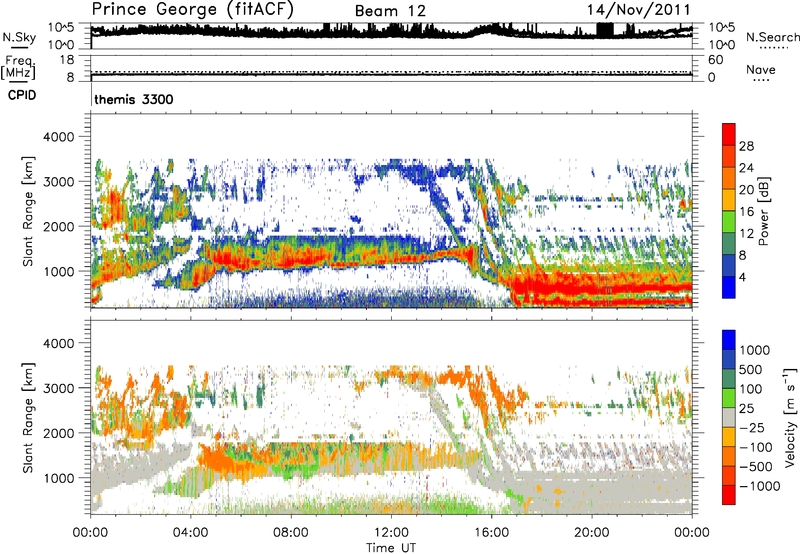Viewport: 800px width, 554px height.
Task: Click the 'Power [dB]' colorbar title
Action: coord(763,211)
